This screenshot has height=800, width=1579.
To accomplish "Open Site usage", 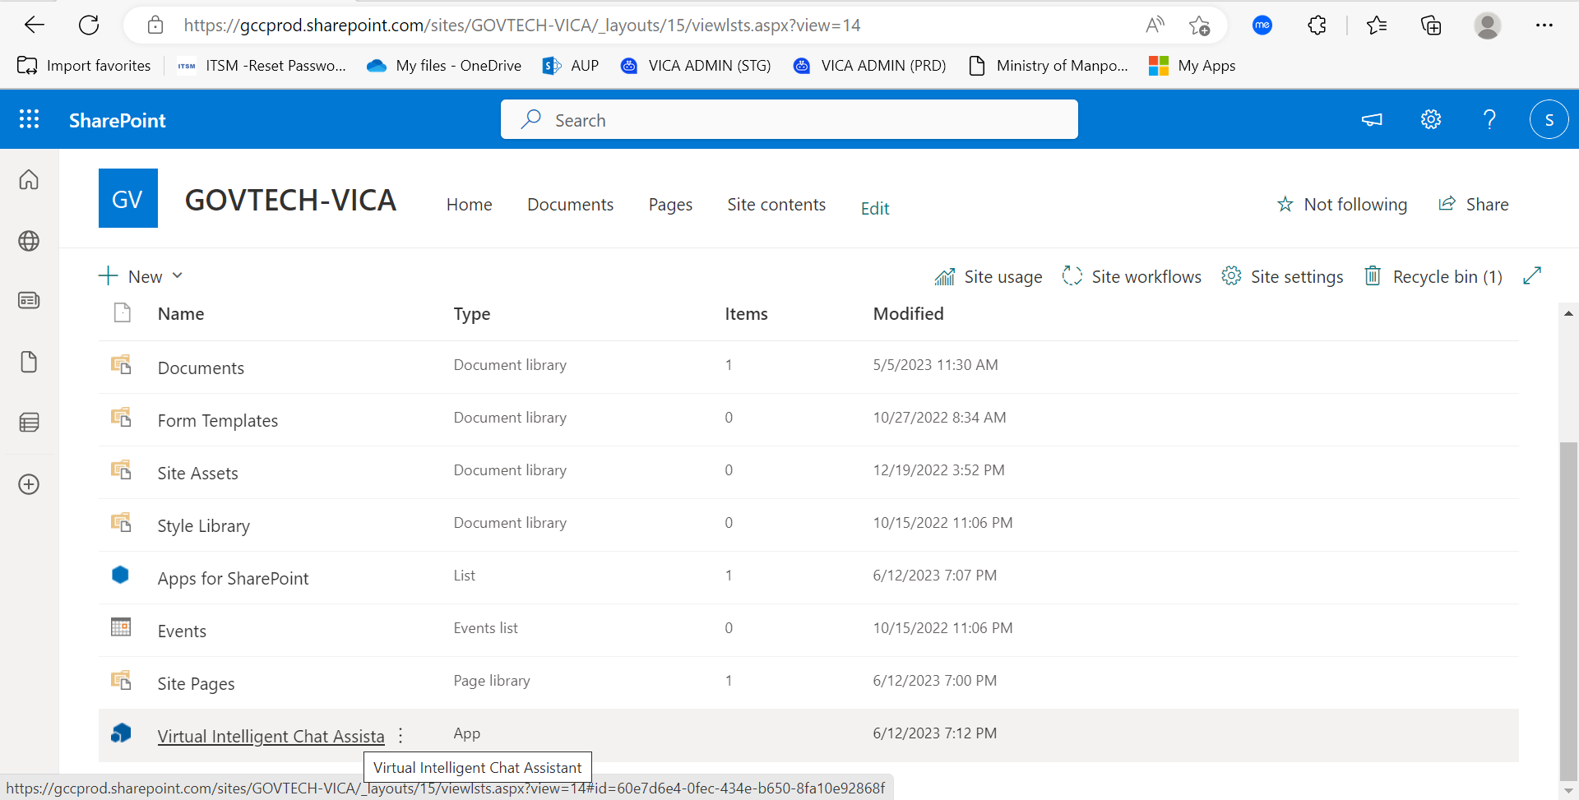I will 988,276.
